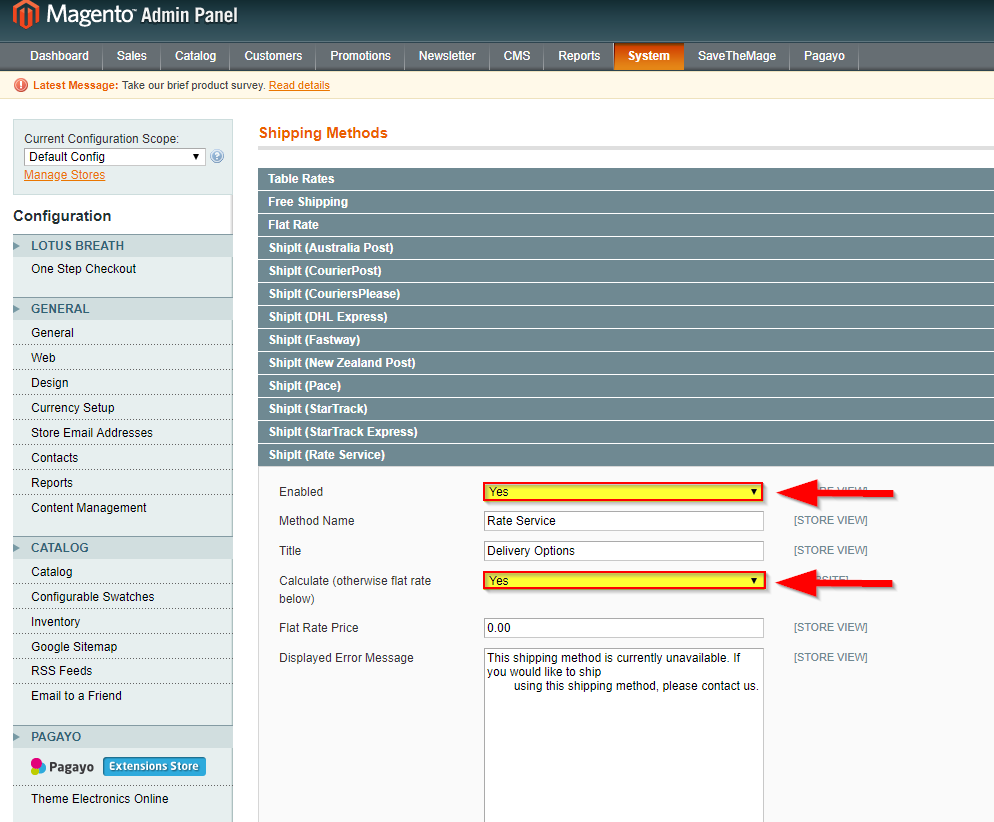
Task: Open Content Management settings
Action: pyautogui.click(x=123, y=508)
